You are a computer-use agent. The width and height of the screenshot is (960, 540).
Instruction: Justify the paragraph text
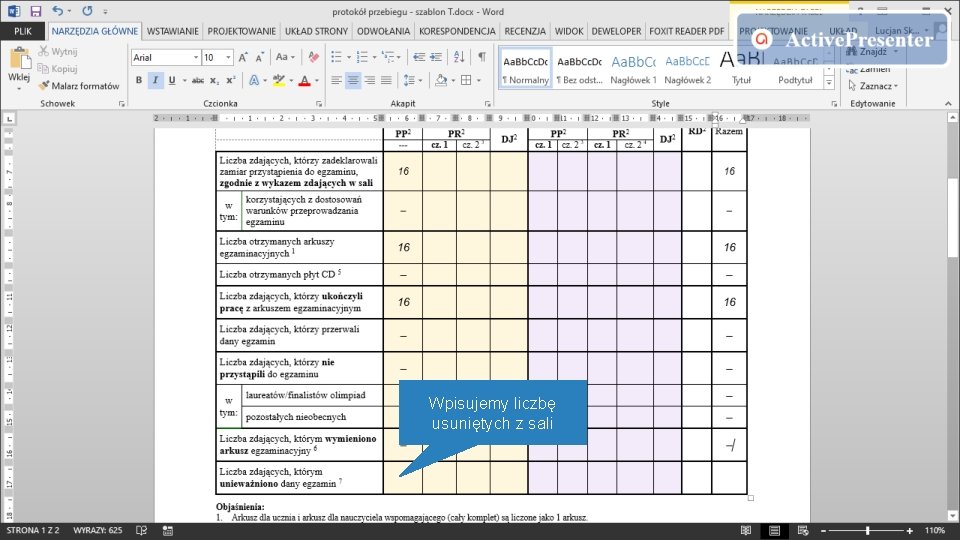pyautogui.click(x=386, y=80)
